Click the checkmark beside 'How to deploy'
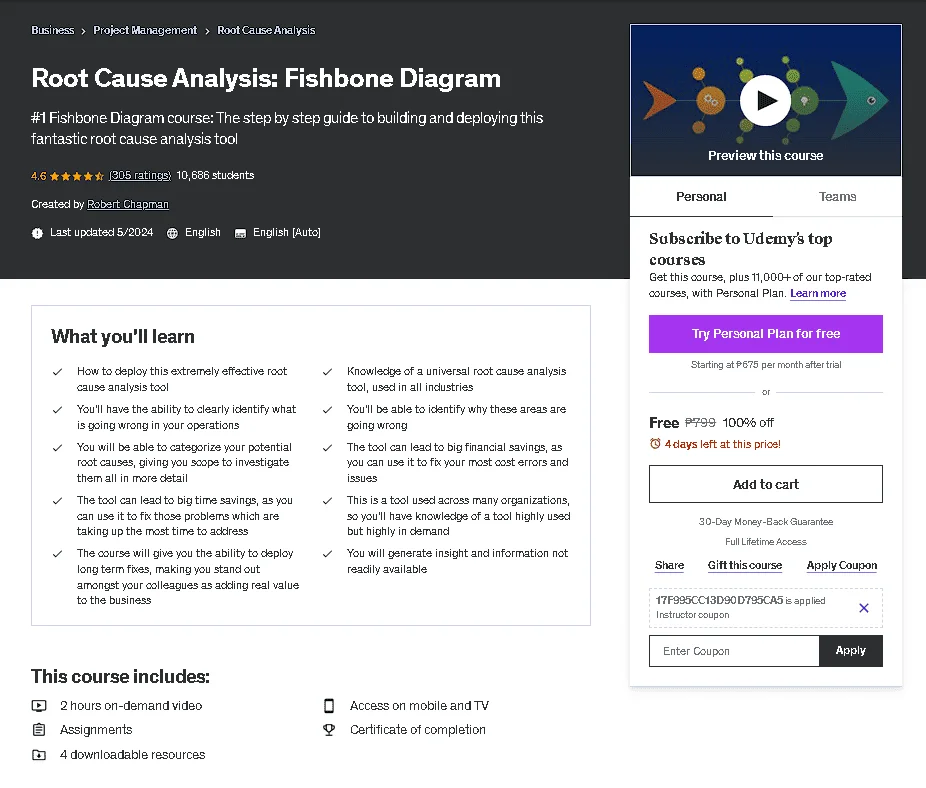 tap(57, 372)
